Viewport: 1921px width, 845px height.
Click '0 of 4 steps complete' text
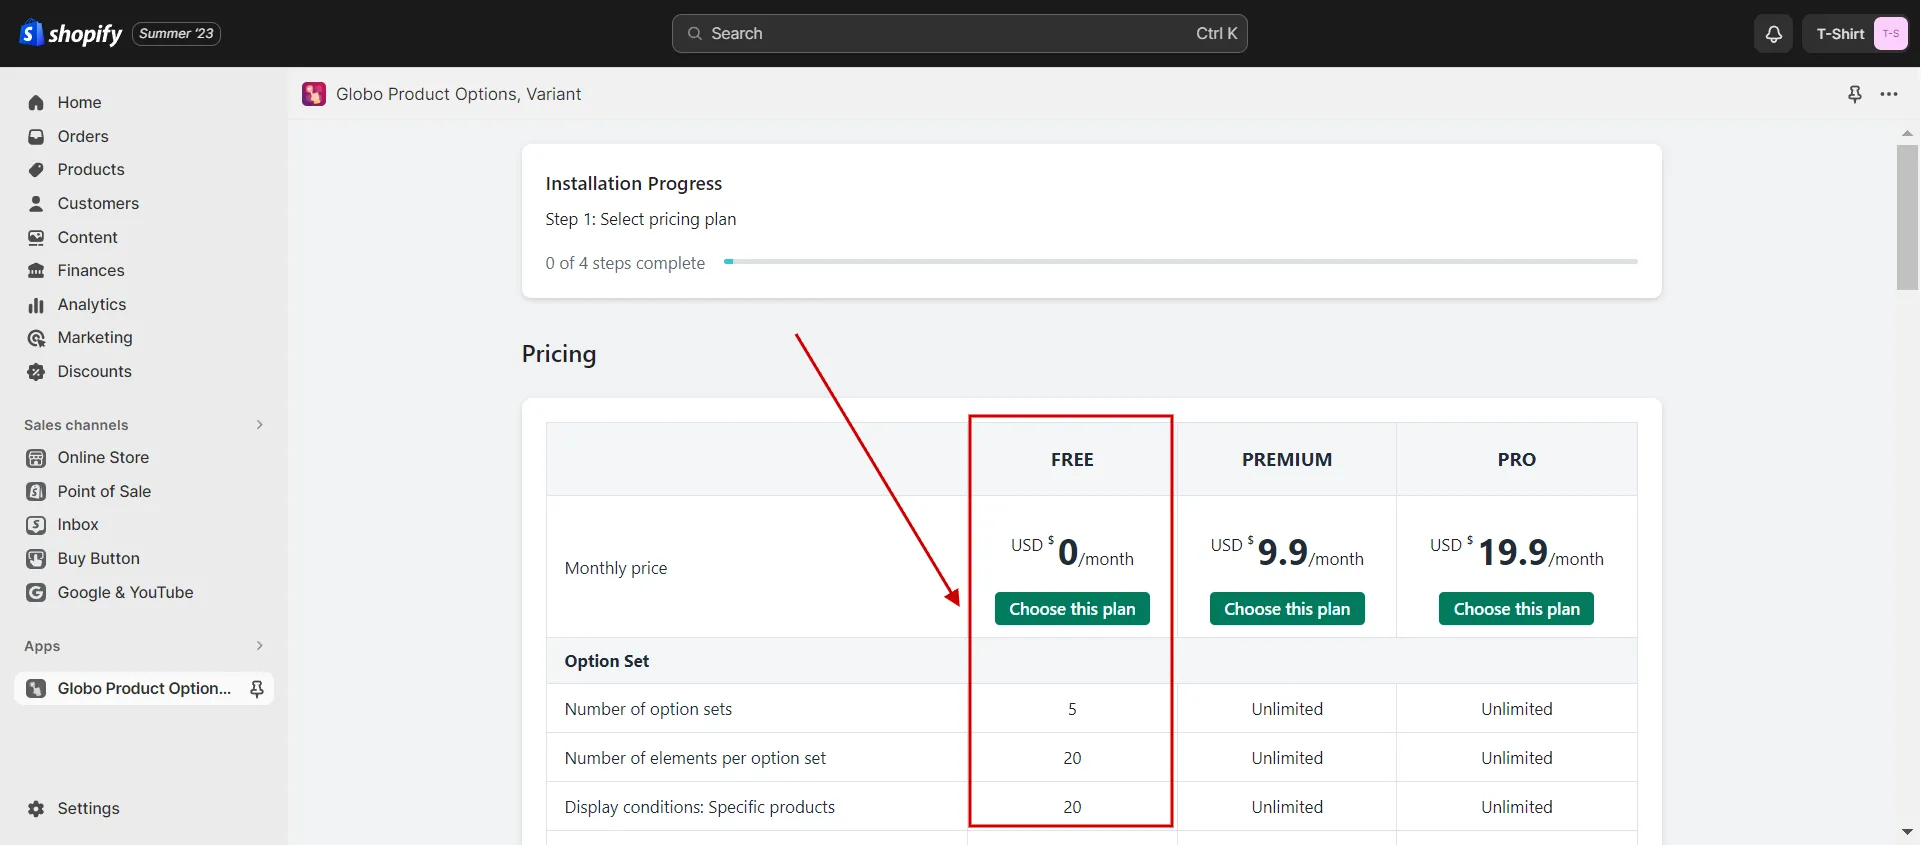(625, 263)
